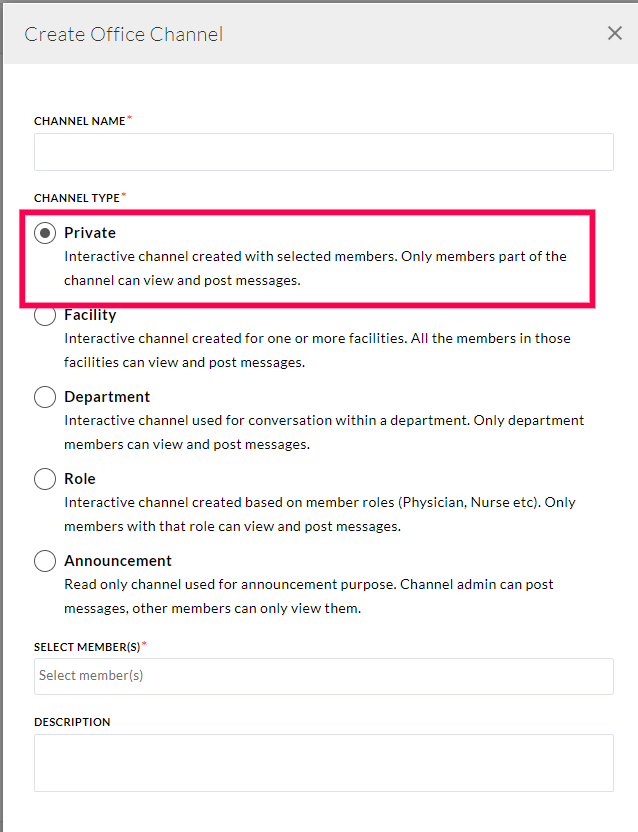This screenshot has height=832, width=638.
Task: Click the Create Office Channel title
Action: coord(124,35)
